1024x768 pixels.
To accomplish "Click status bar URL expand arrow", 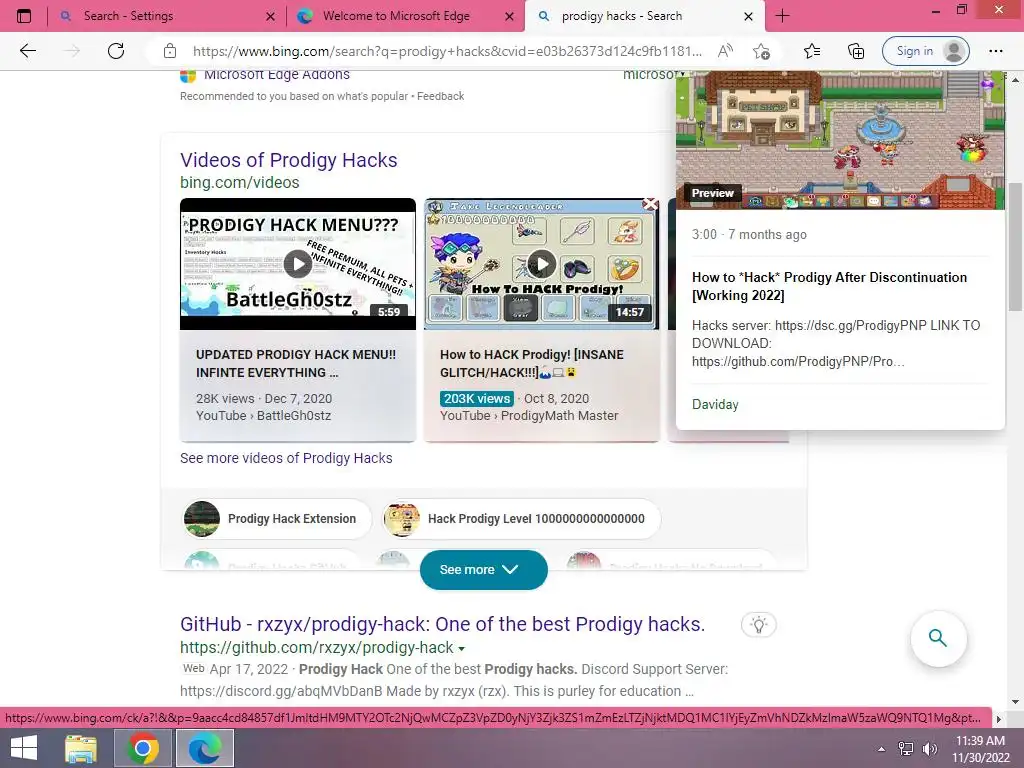I will [998, 719].
